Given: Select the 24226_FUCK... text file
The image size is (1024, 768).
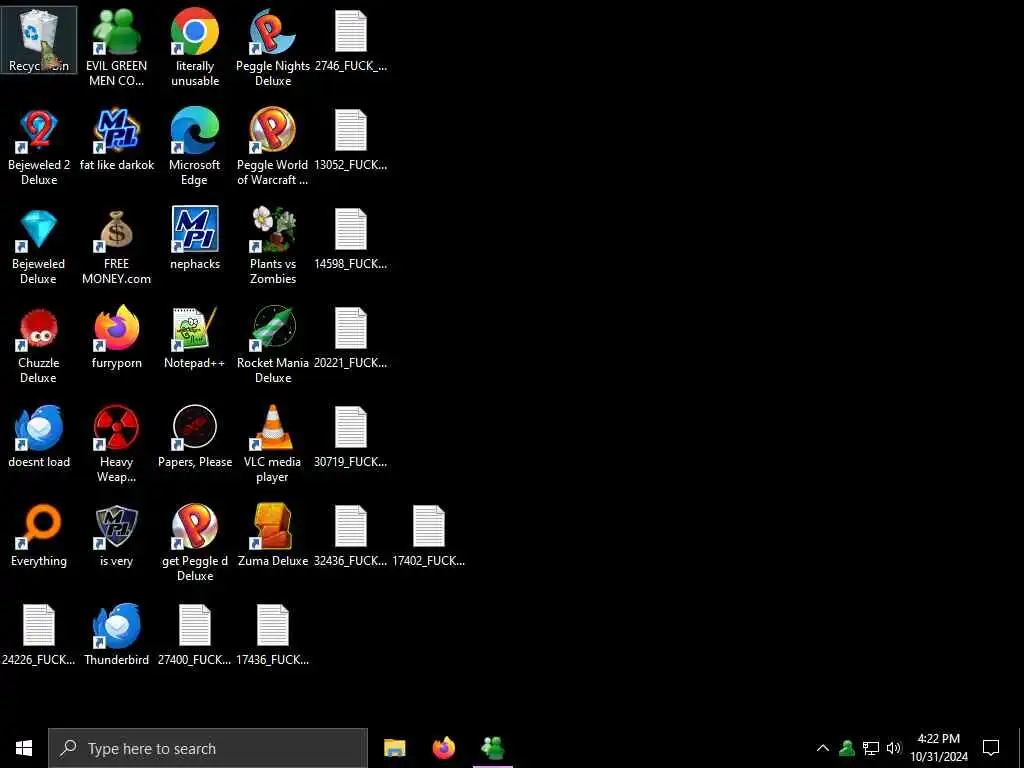Looking at the screenshot, I should (x=39, y=635).
